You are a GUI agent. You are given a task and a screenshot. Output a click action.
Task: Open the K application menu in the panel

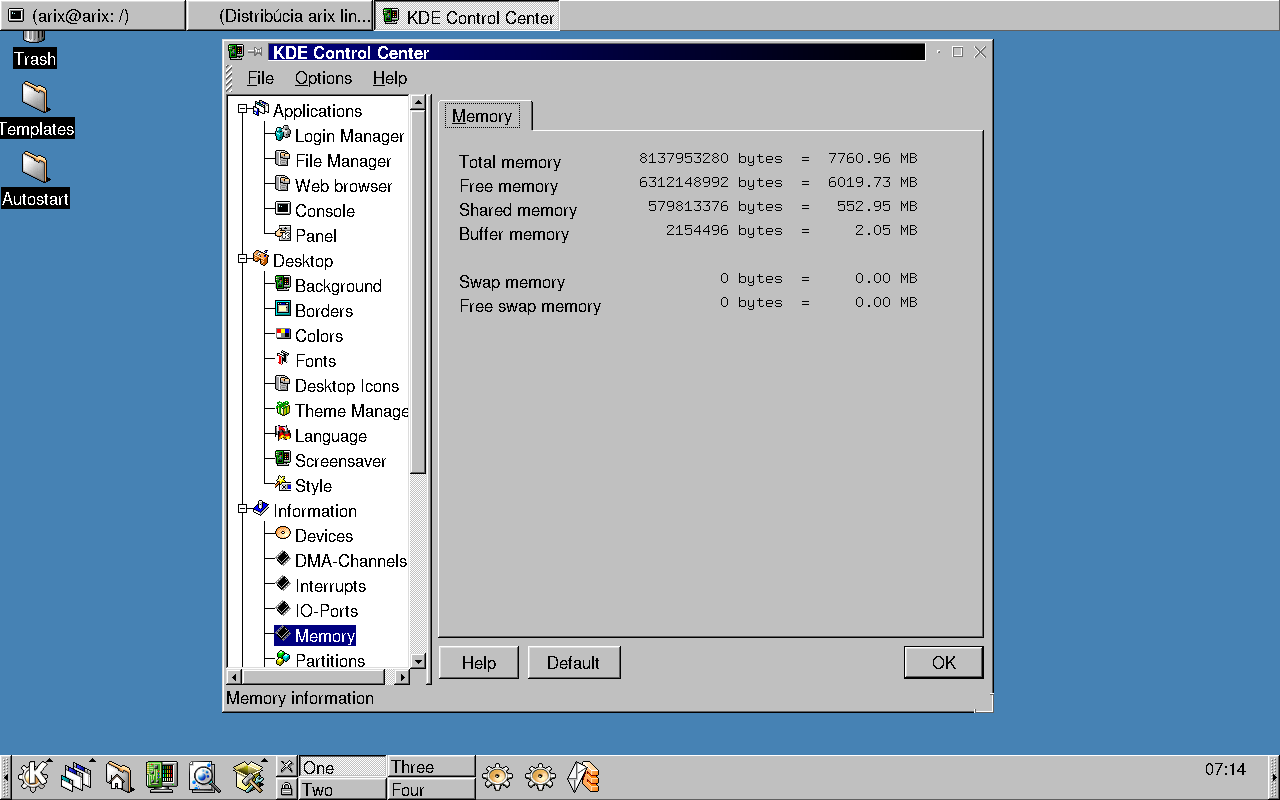(33, 776)
